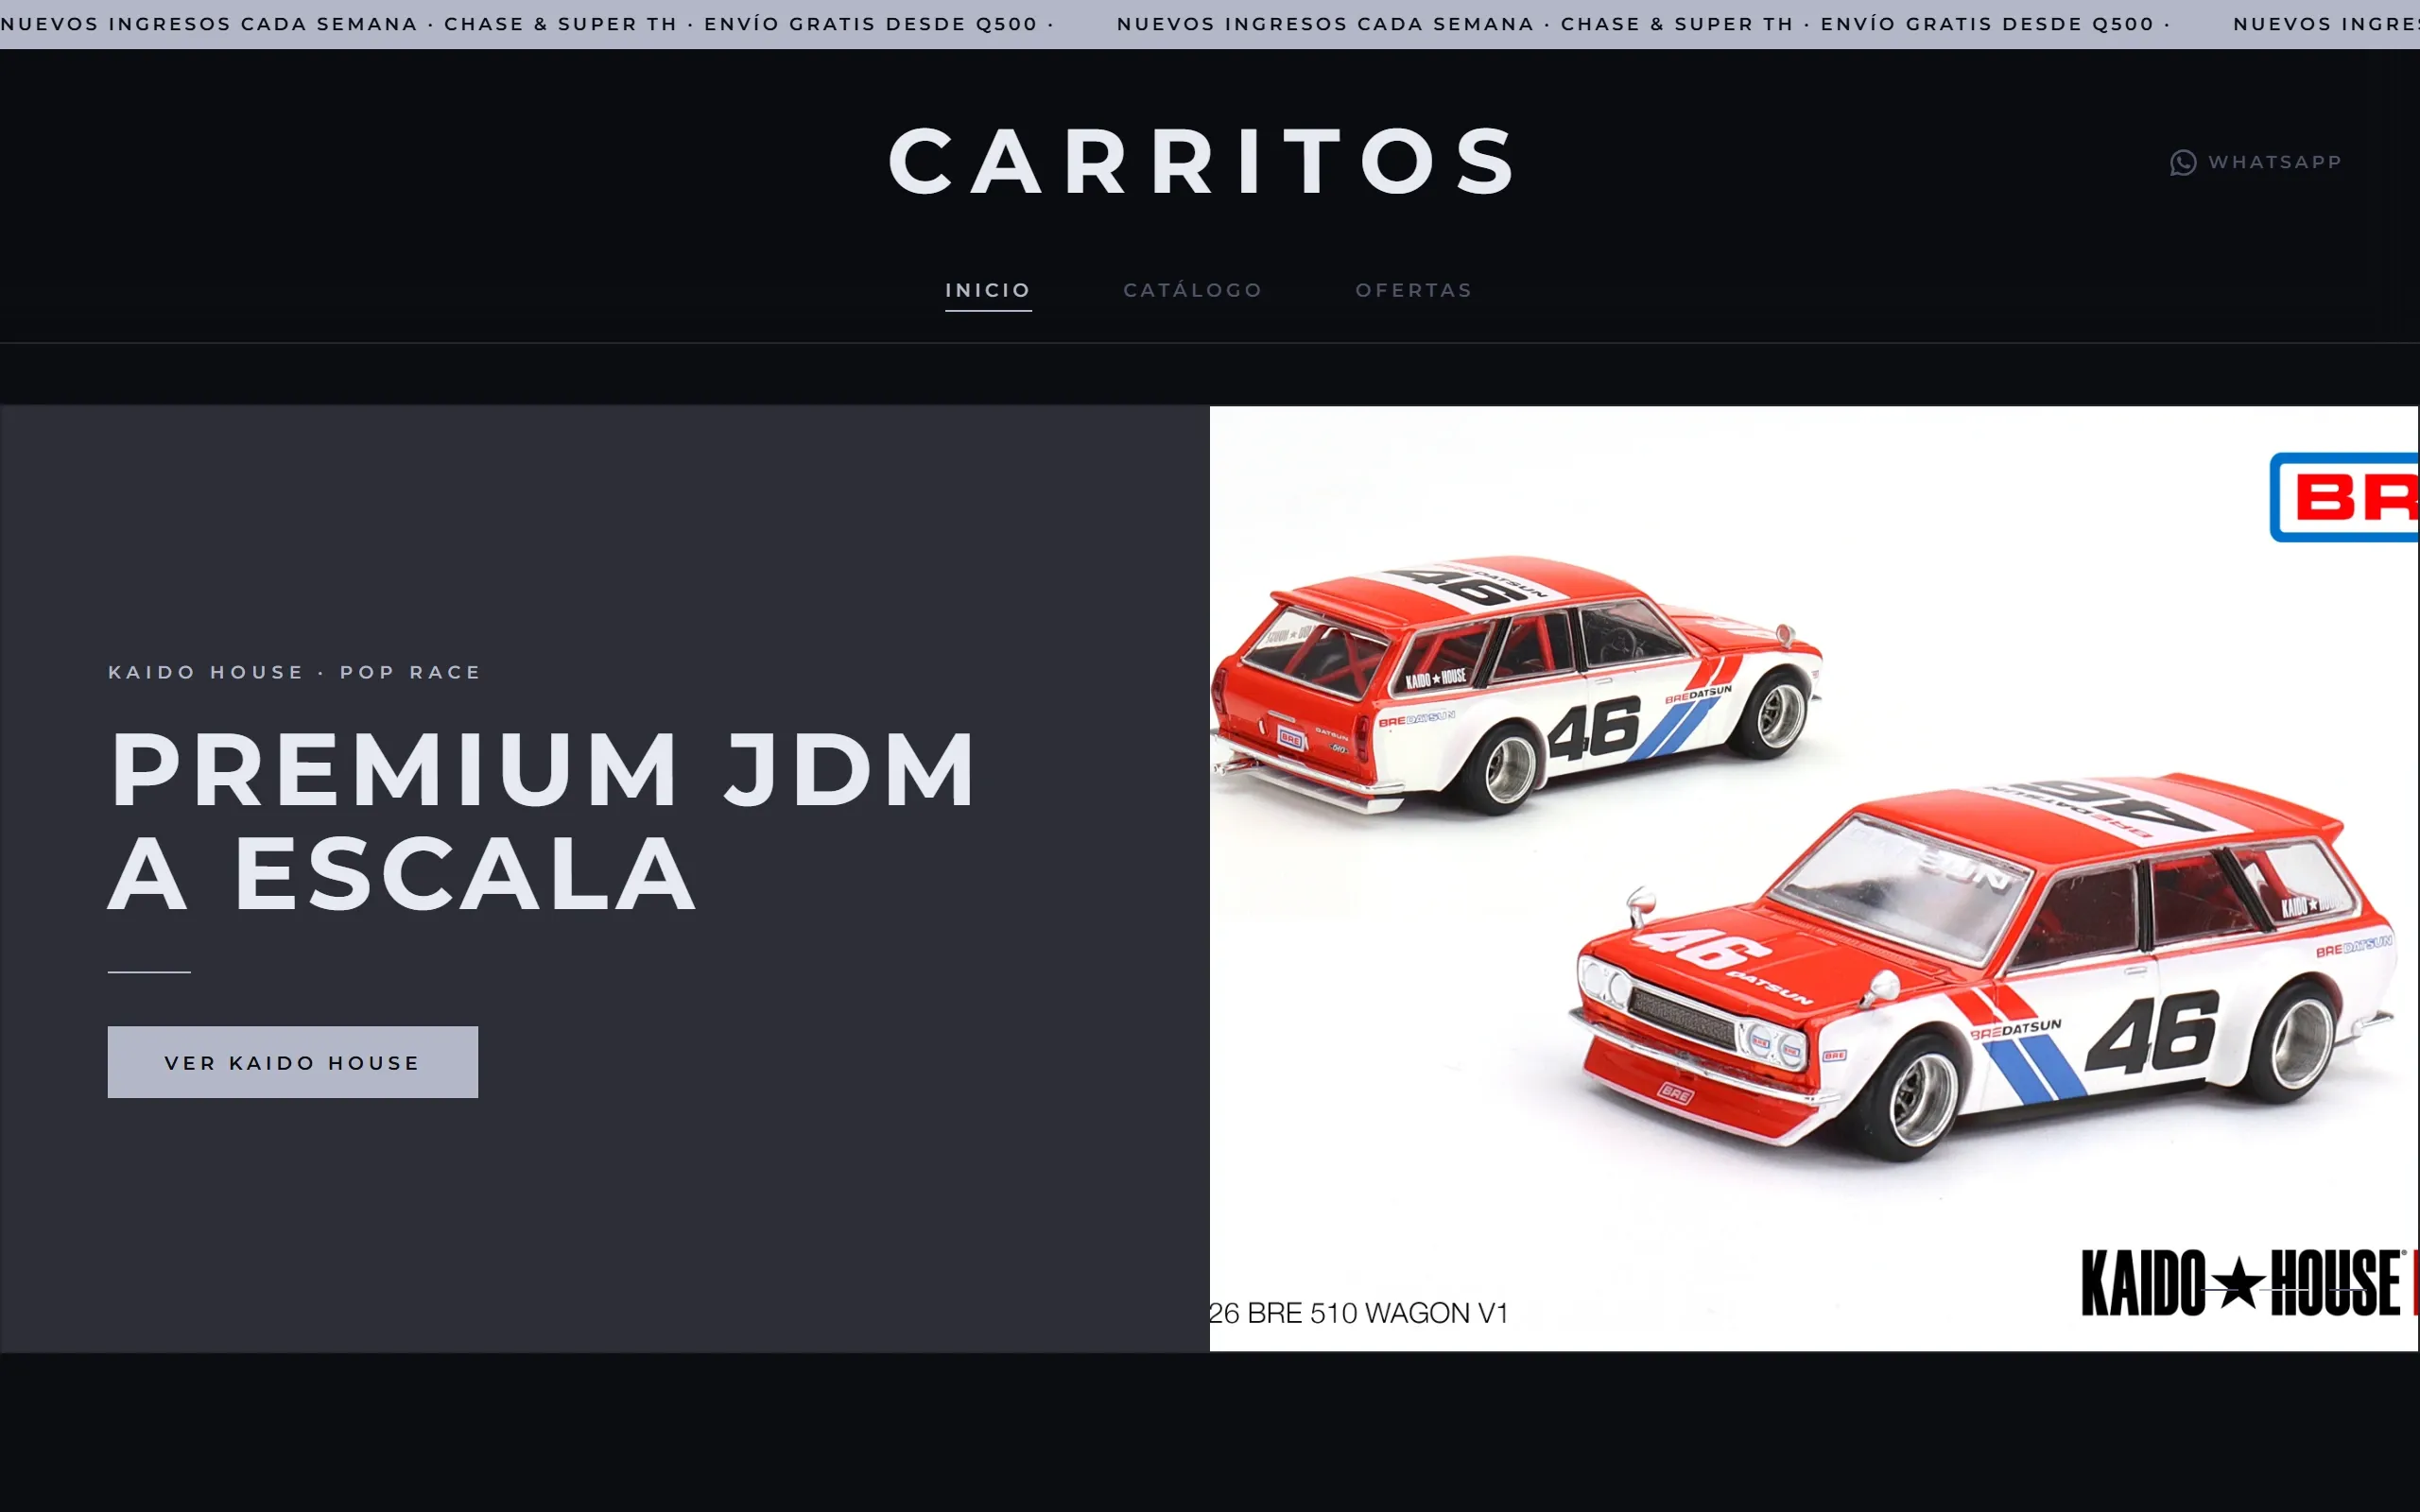Image resolution: width=2420 pixels, height=1512 pixels.
Task: Open the WHATSAPP contact link
Action: coord(2256,162)
